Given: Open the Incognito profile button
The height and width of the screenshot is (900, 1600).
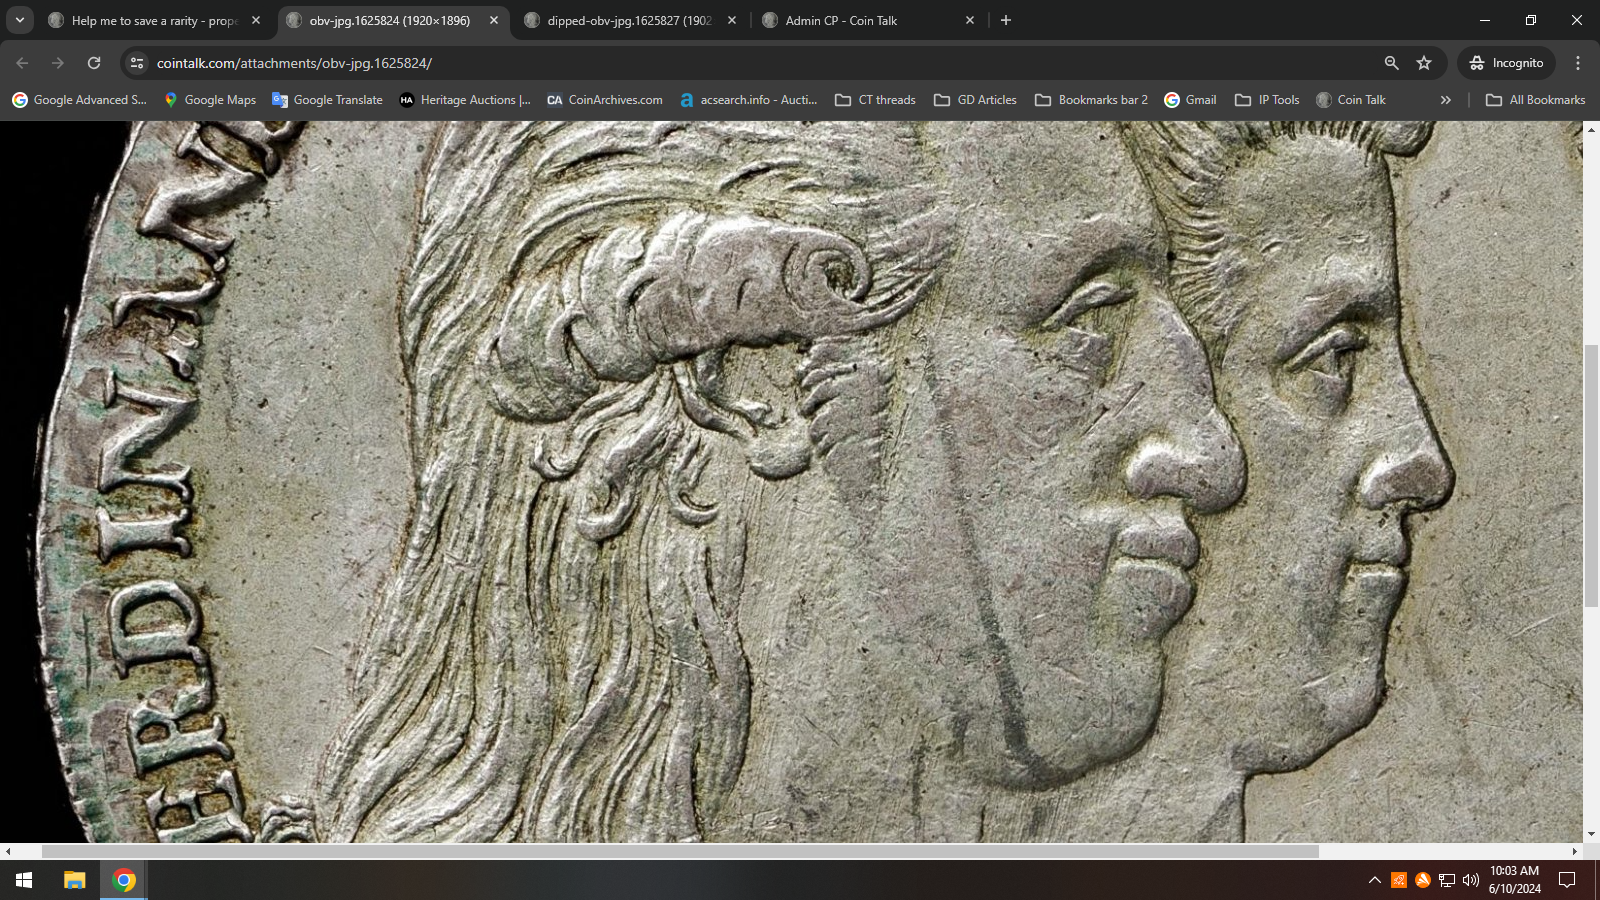Looking at the screenshot, I should (x=1506, y=63).
